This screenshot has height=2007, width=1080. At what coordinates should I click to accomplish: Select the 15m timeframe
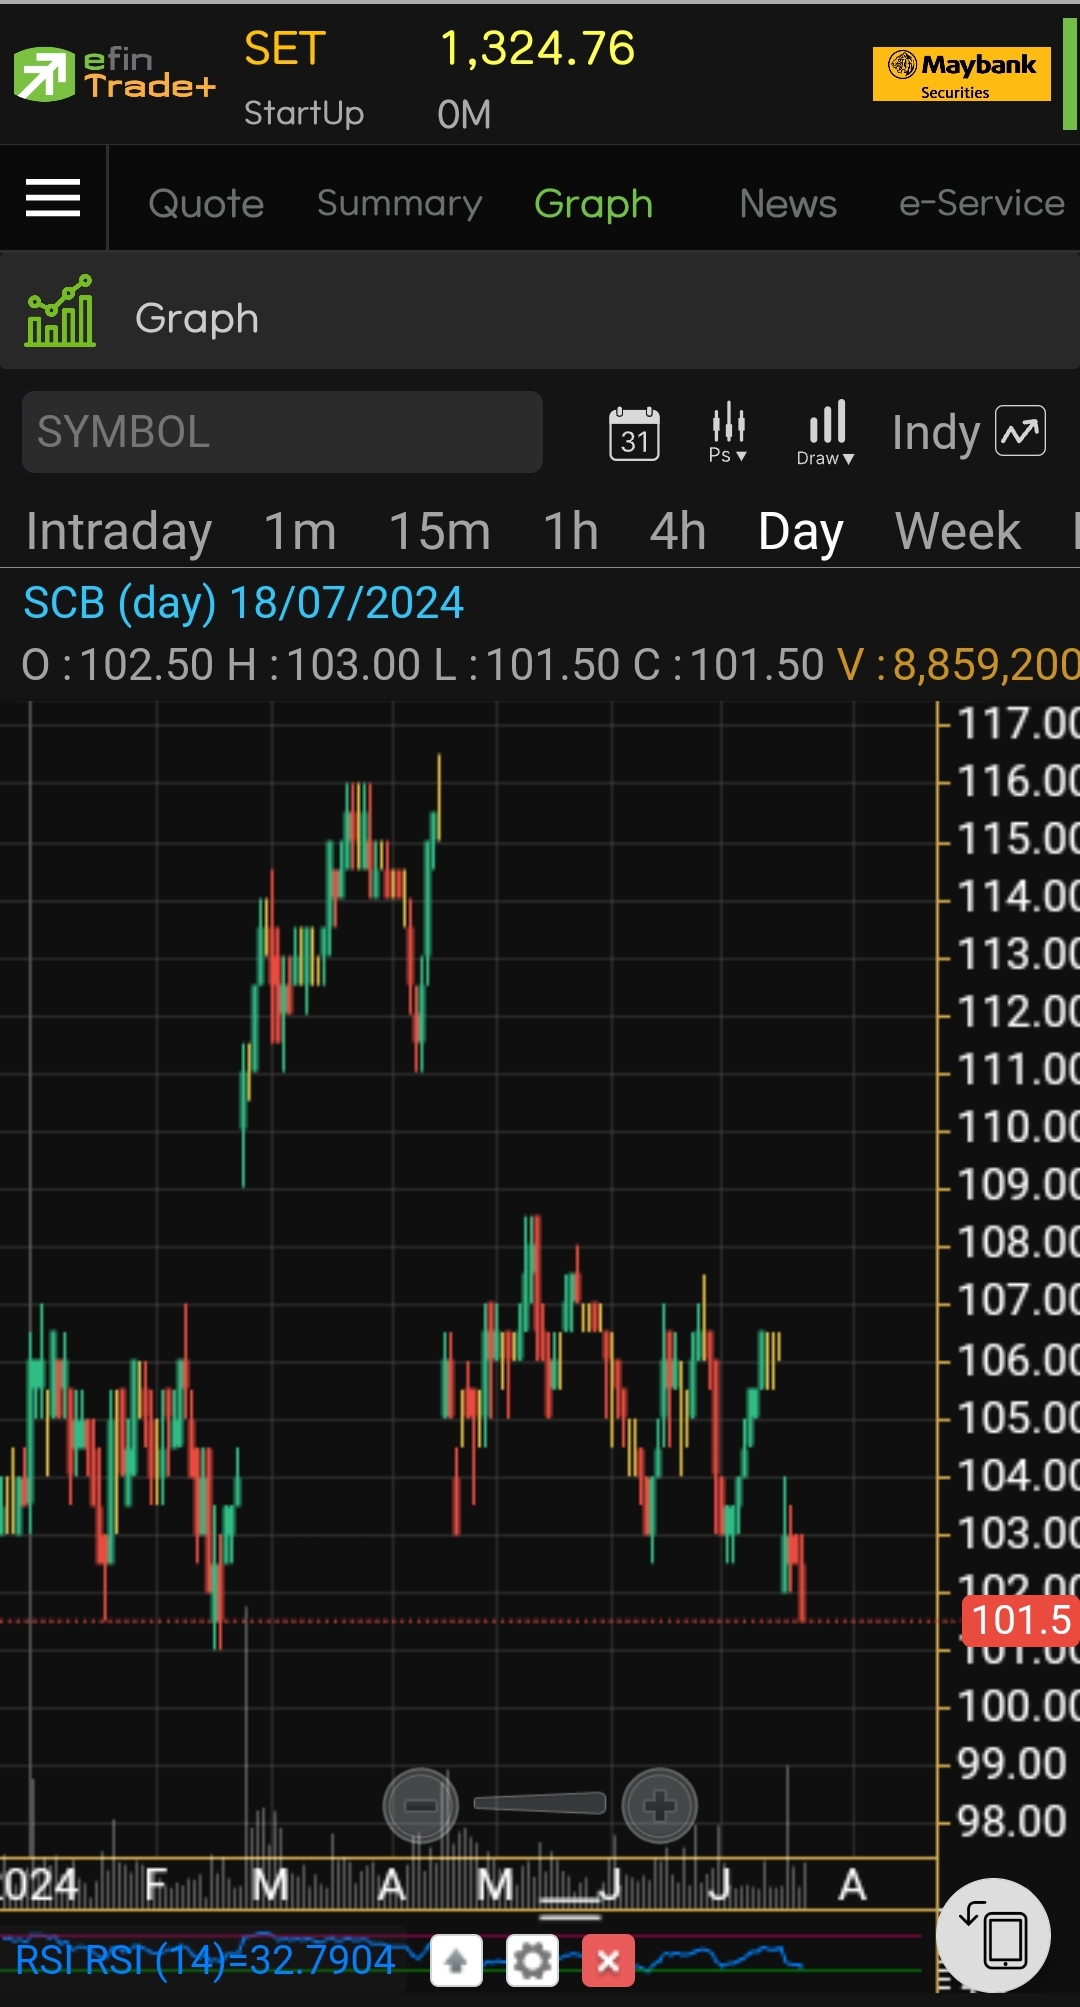[x=440, y=531]
